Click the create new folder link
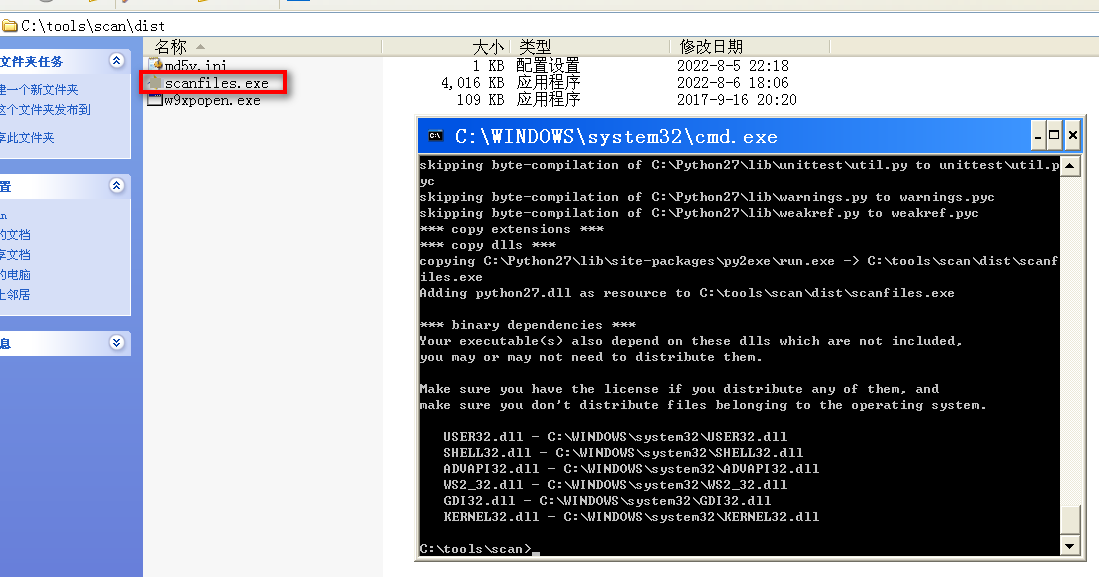 (39, 90)
